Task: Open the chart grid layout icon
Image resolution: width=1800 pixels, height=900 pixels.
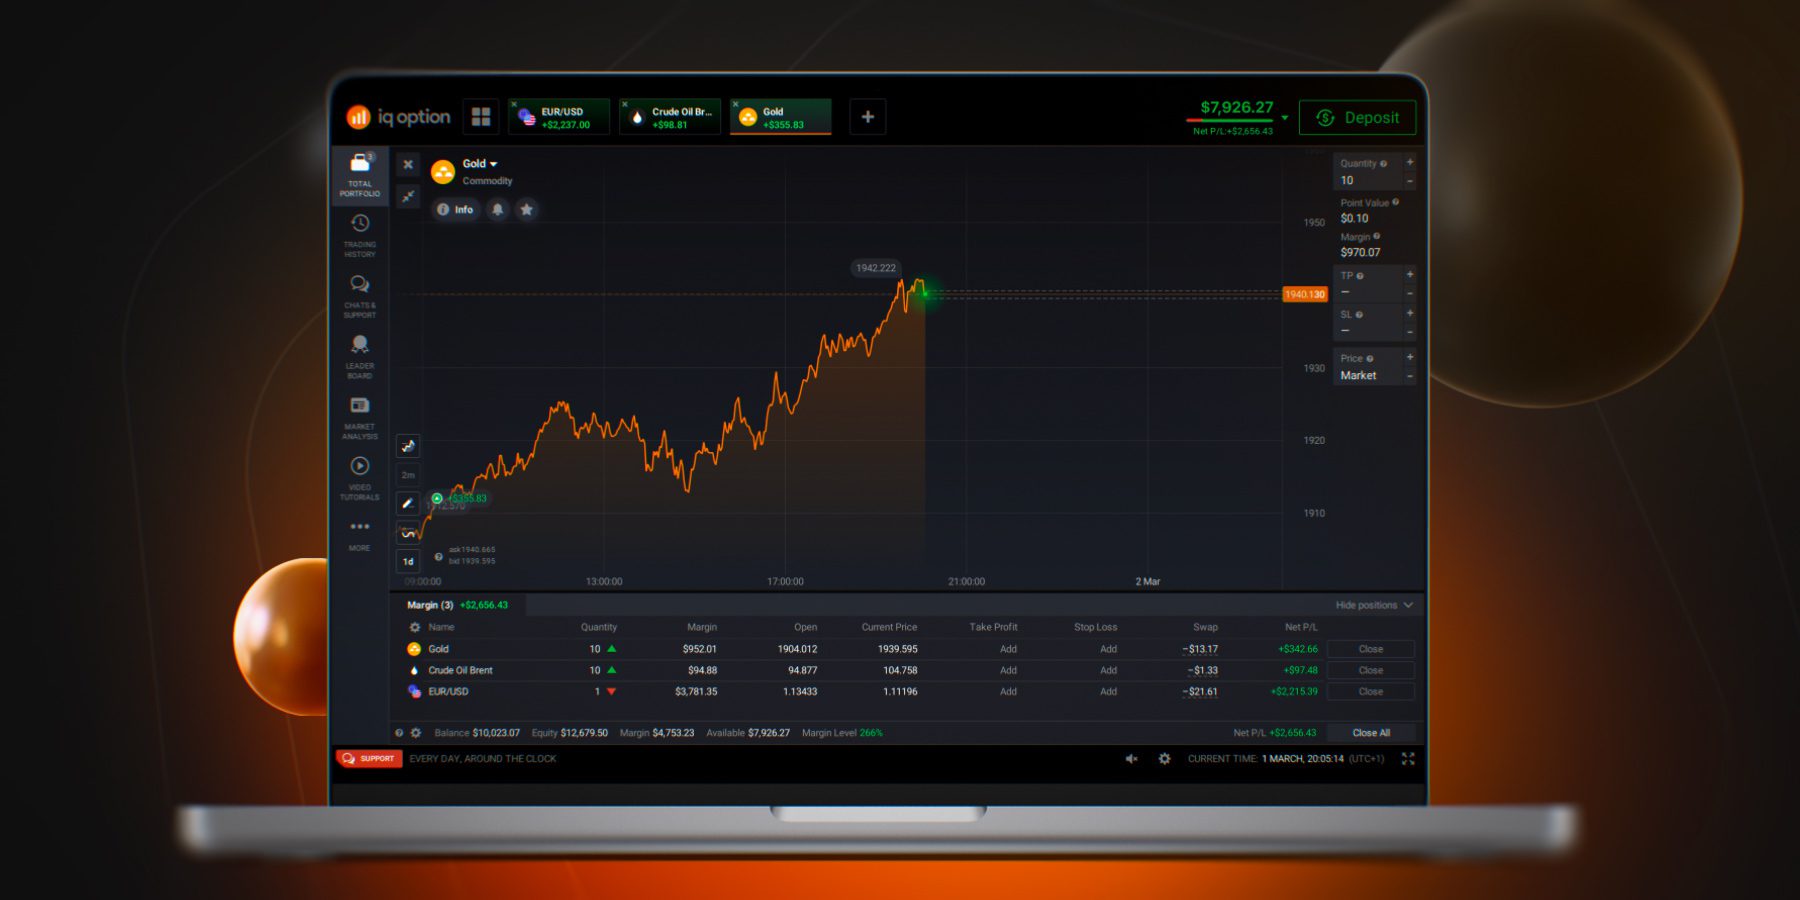Action: click(481, 117)
